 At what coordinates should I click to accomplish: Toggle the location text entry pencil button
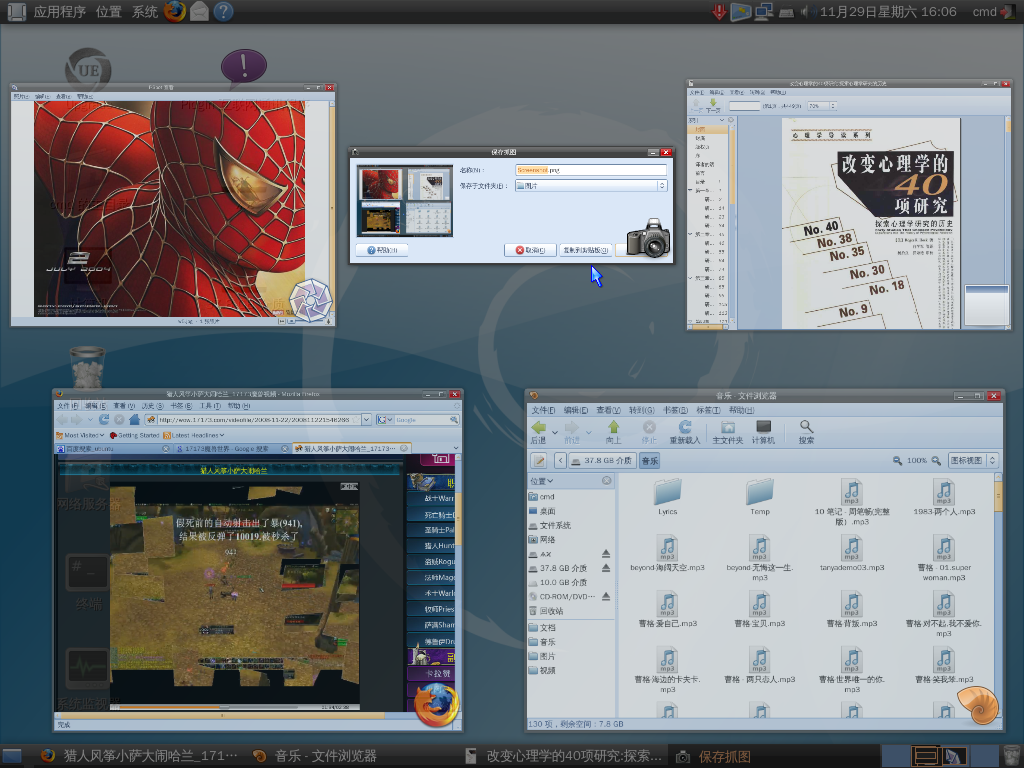tap(539, 461)
